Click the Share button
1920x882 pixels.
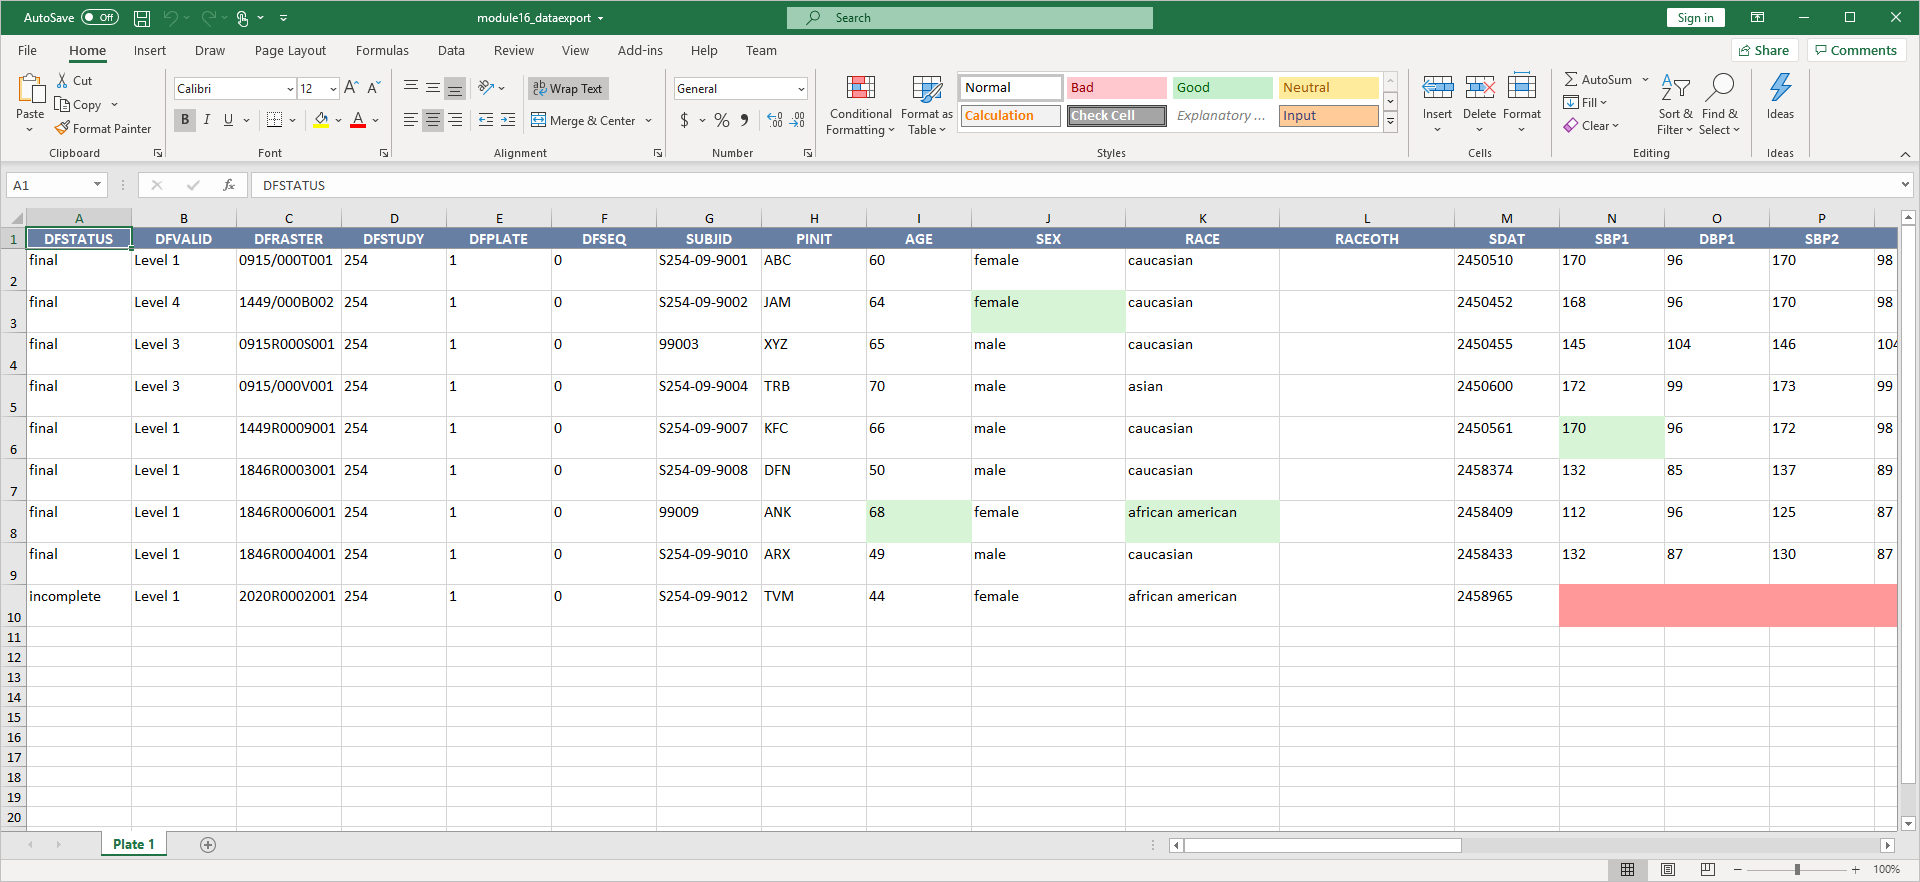tap(1764, 51)
